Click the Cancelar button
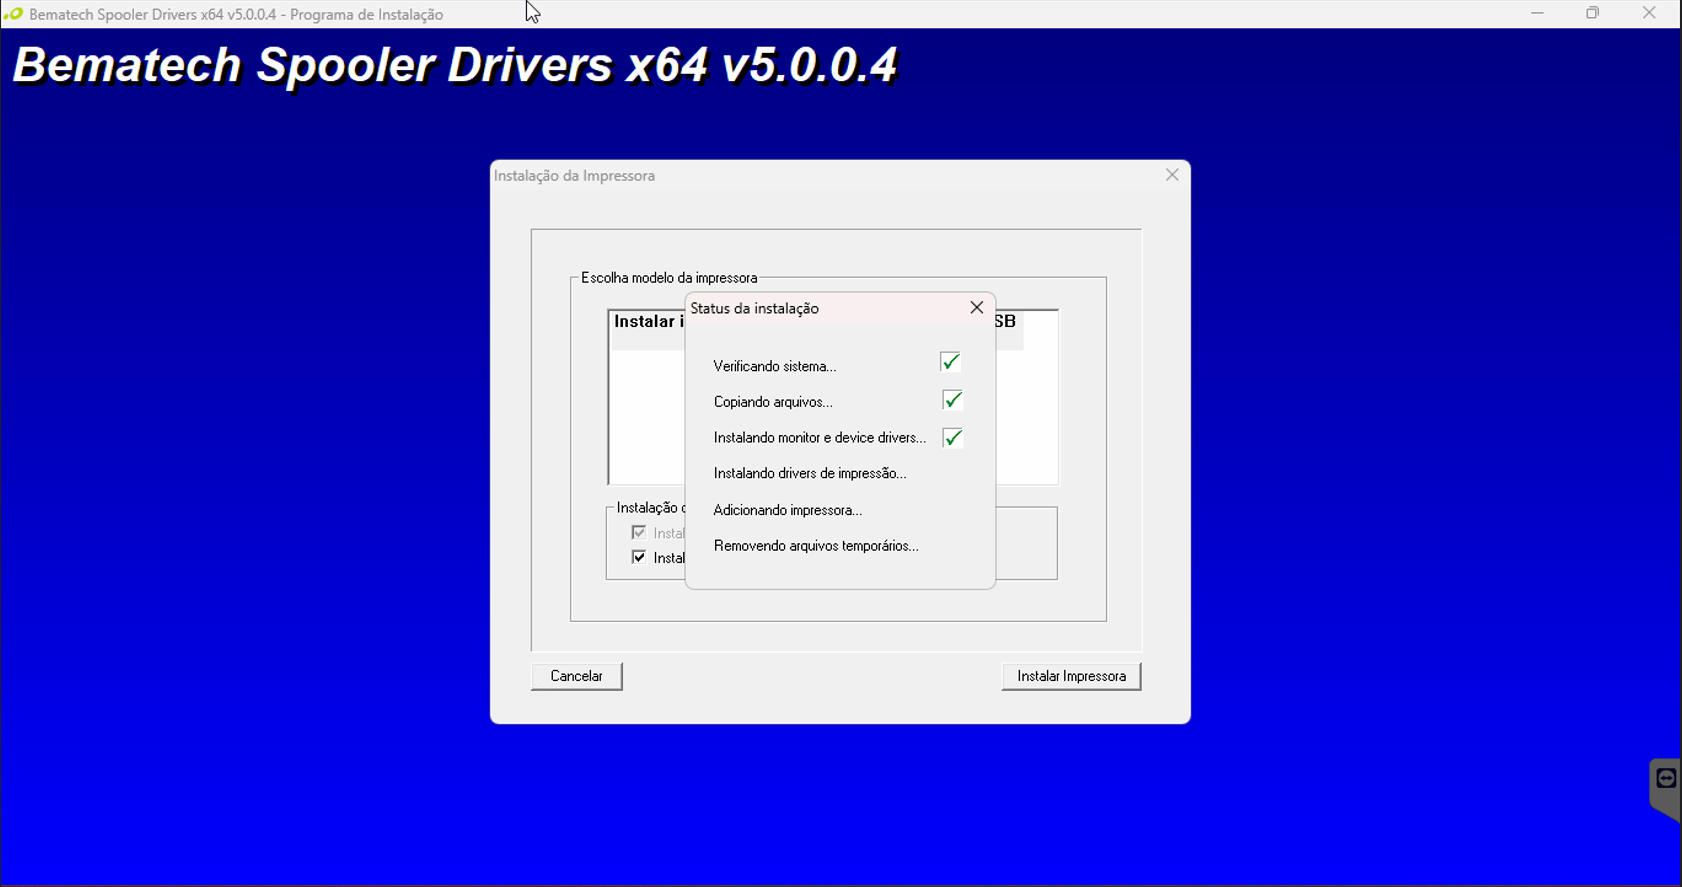This screenshot has height=887, width=1682. pos(577,676)
